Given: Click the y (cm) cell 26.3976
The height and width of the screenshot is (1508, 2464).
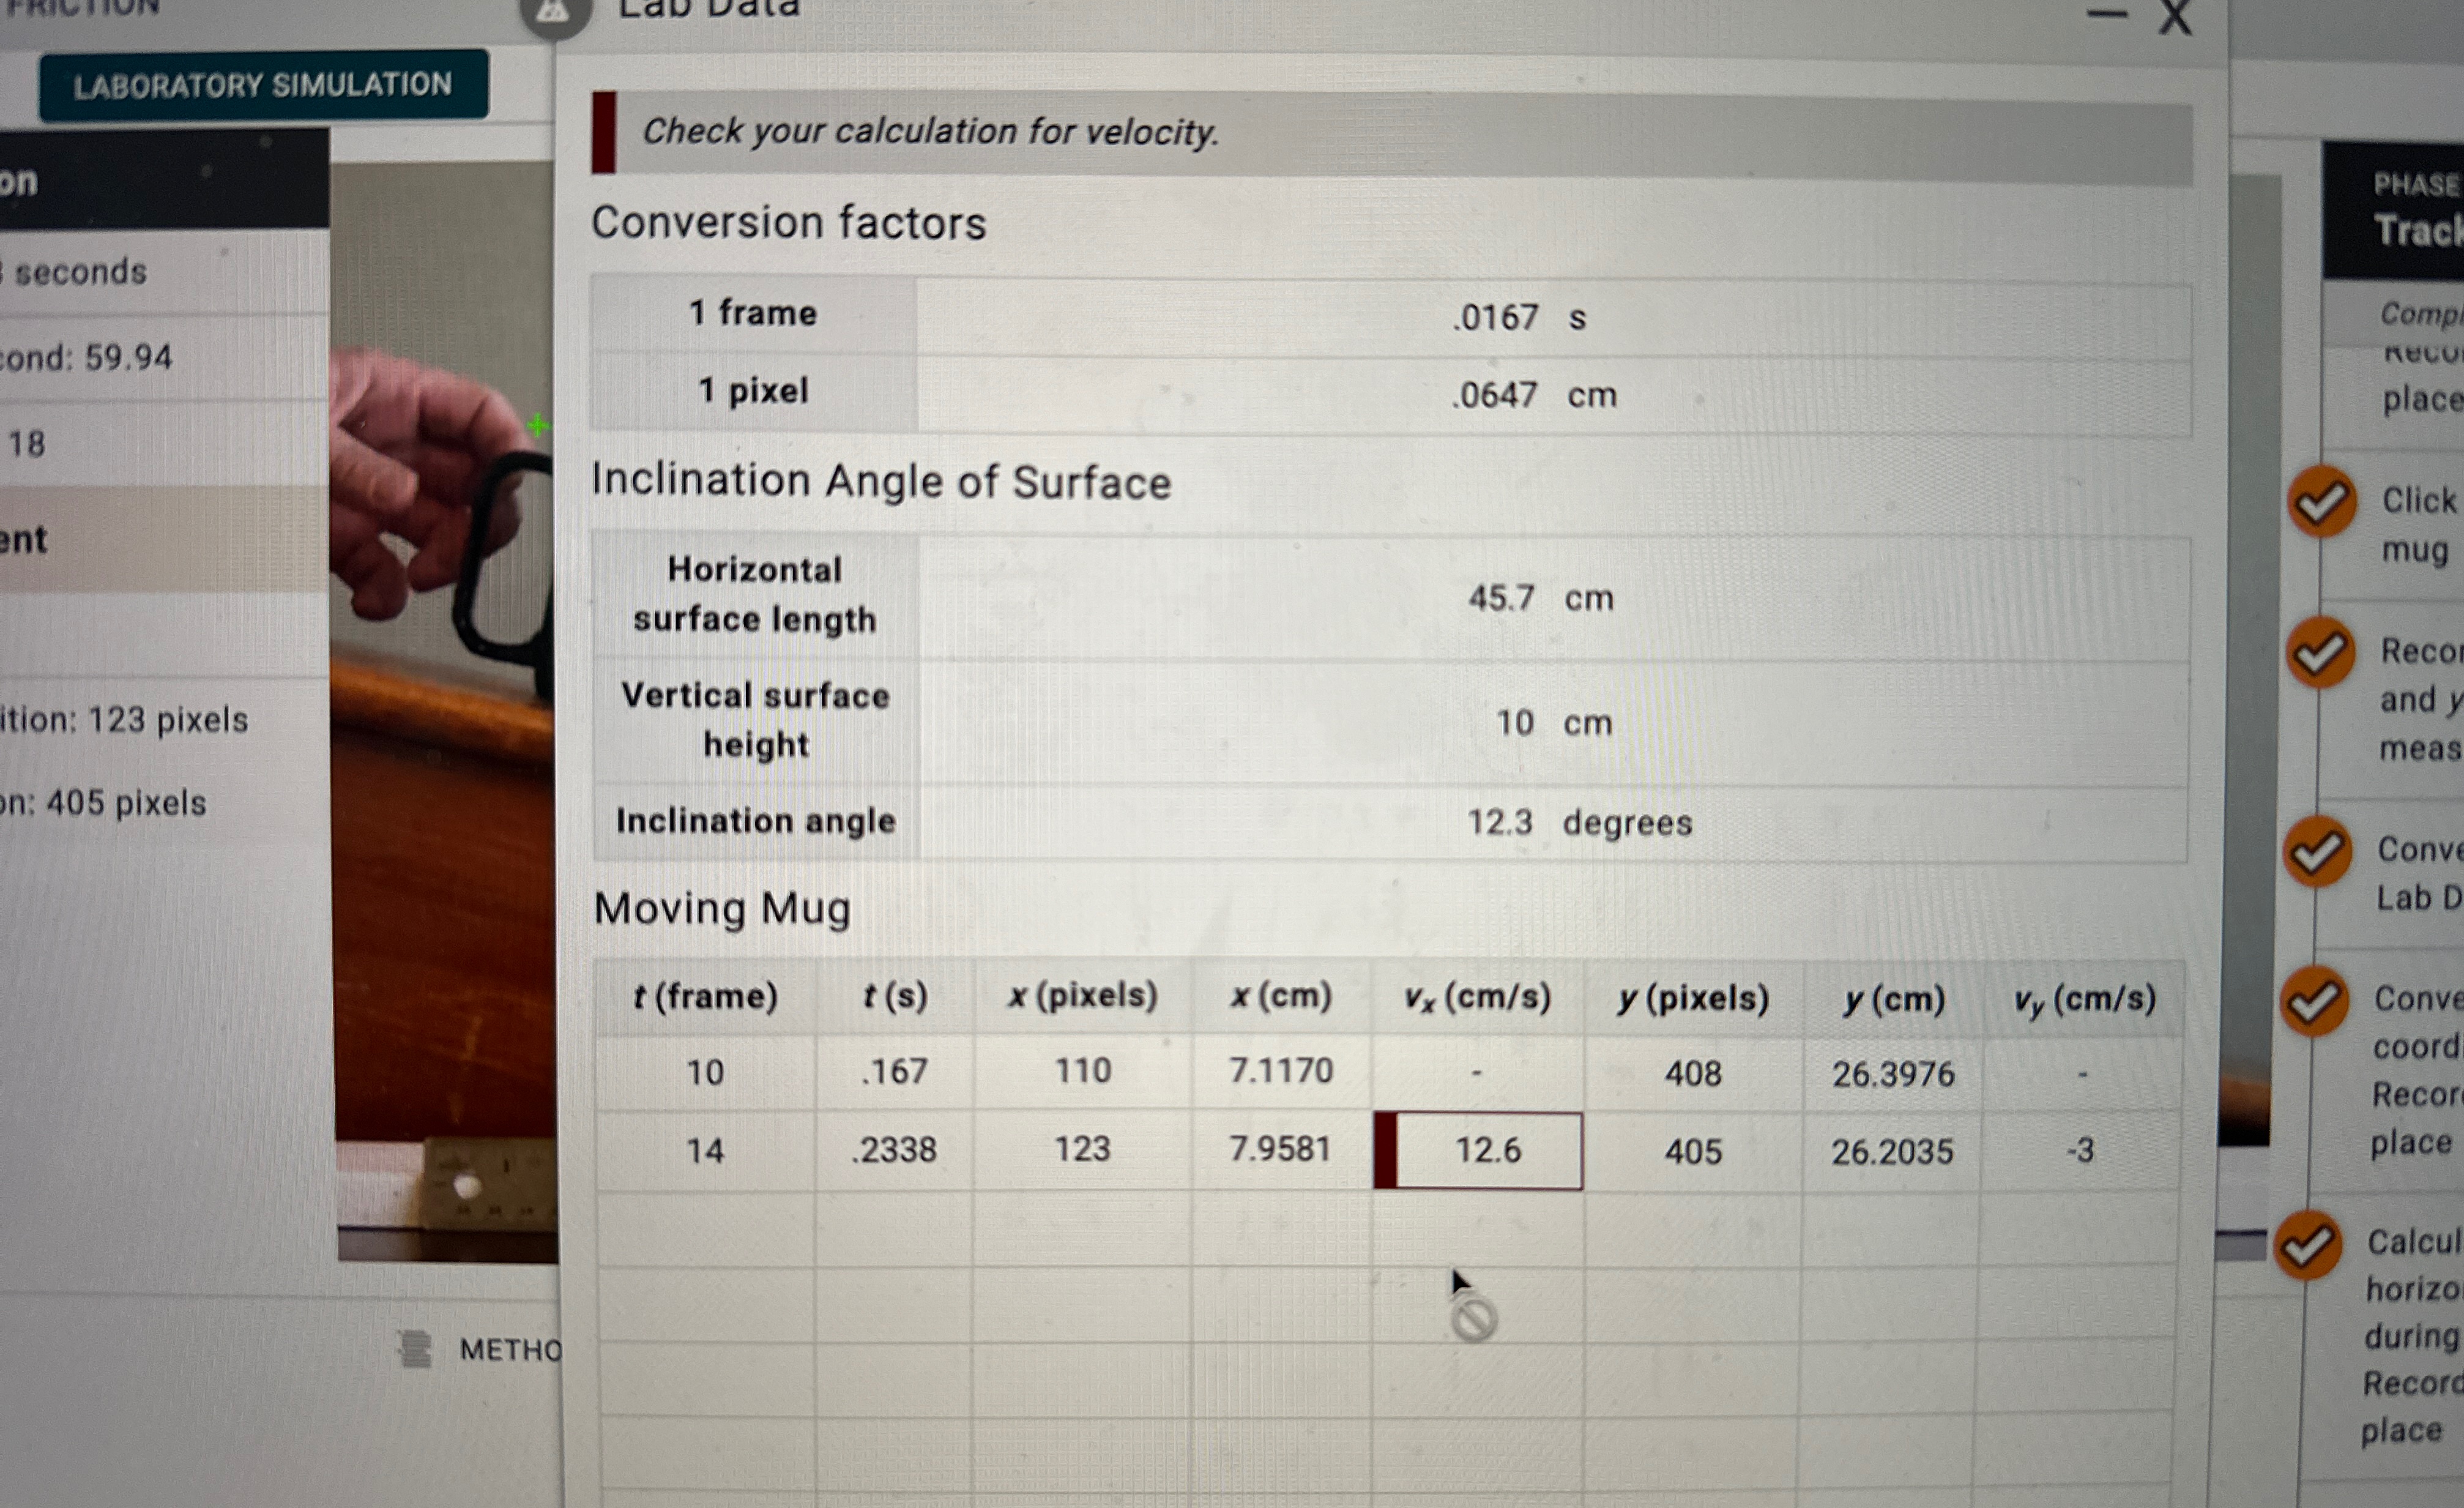Looking at the screenshot, I should [1892, 1074].
